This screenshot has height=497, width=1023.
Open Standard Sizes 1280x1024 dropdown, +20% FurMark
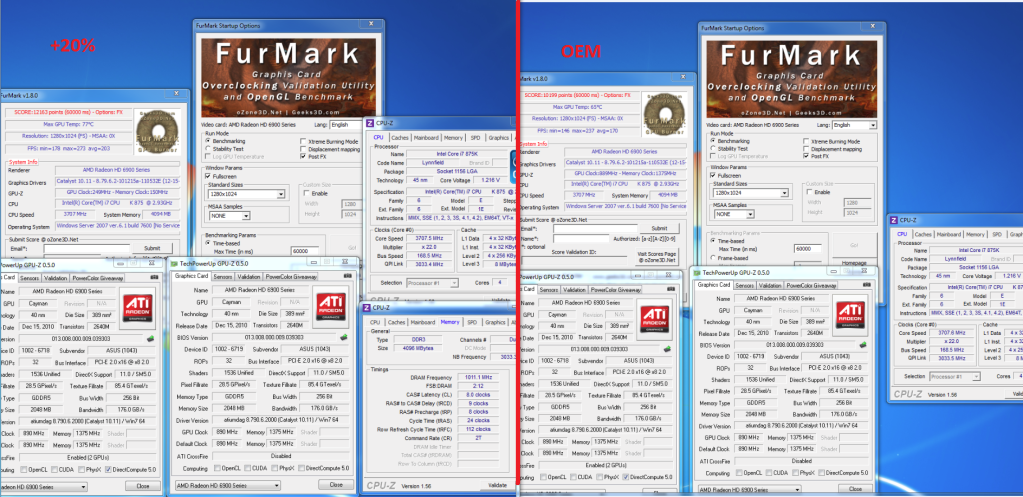click(x=246, y=194)
